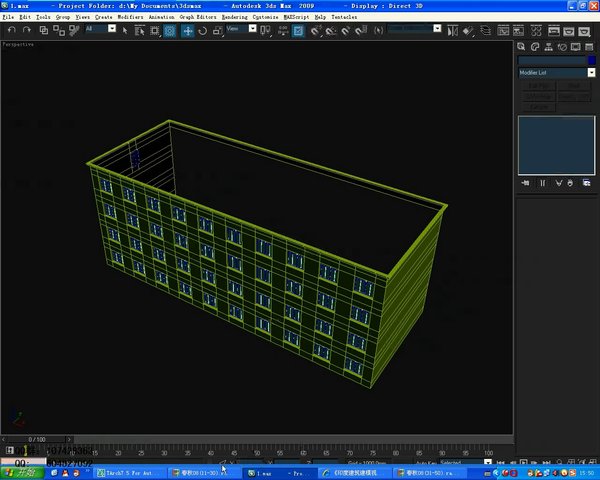Select the Move transform tool

tap(188, 31)
